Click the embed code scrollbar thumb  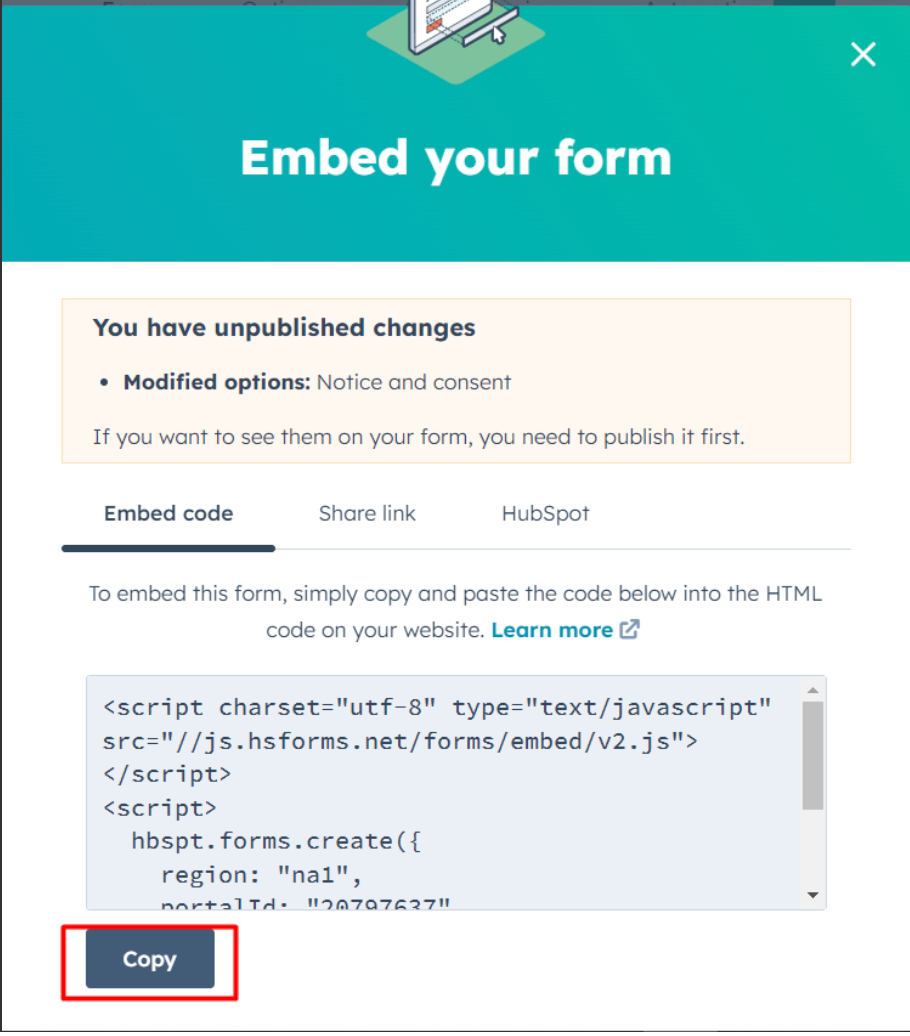click(813, 755)
